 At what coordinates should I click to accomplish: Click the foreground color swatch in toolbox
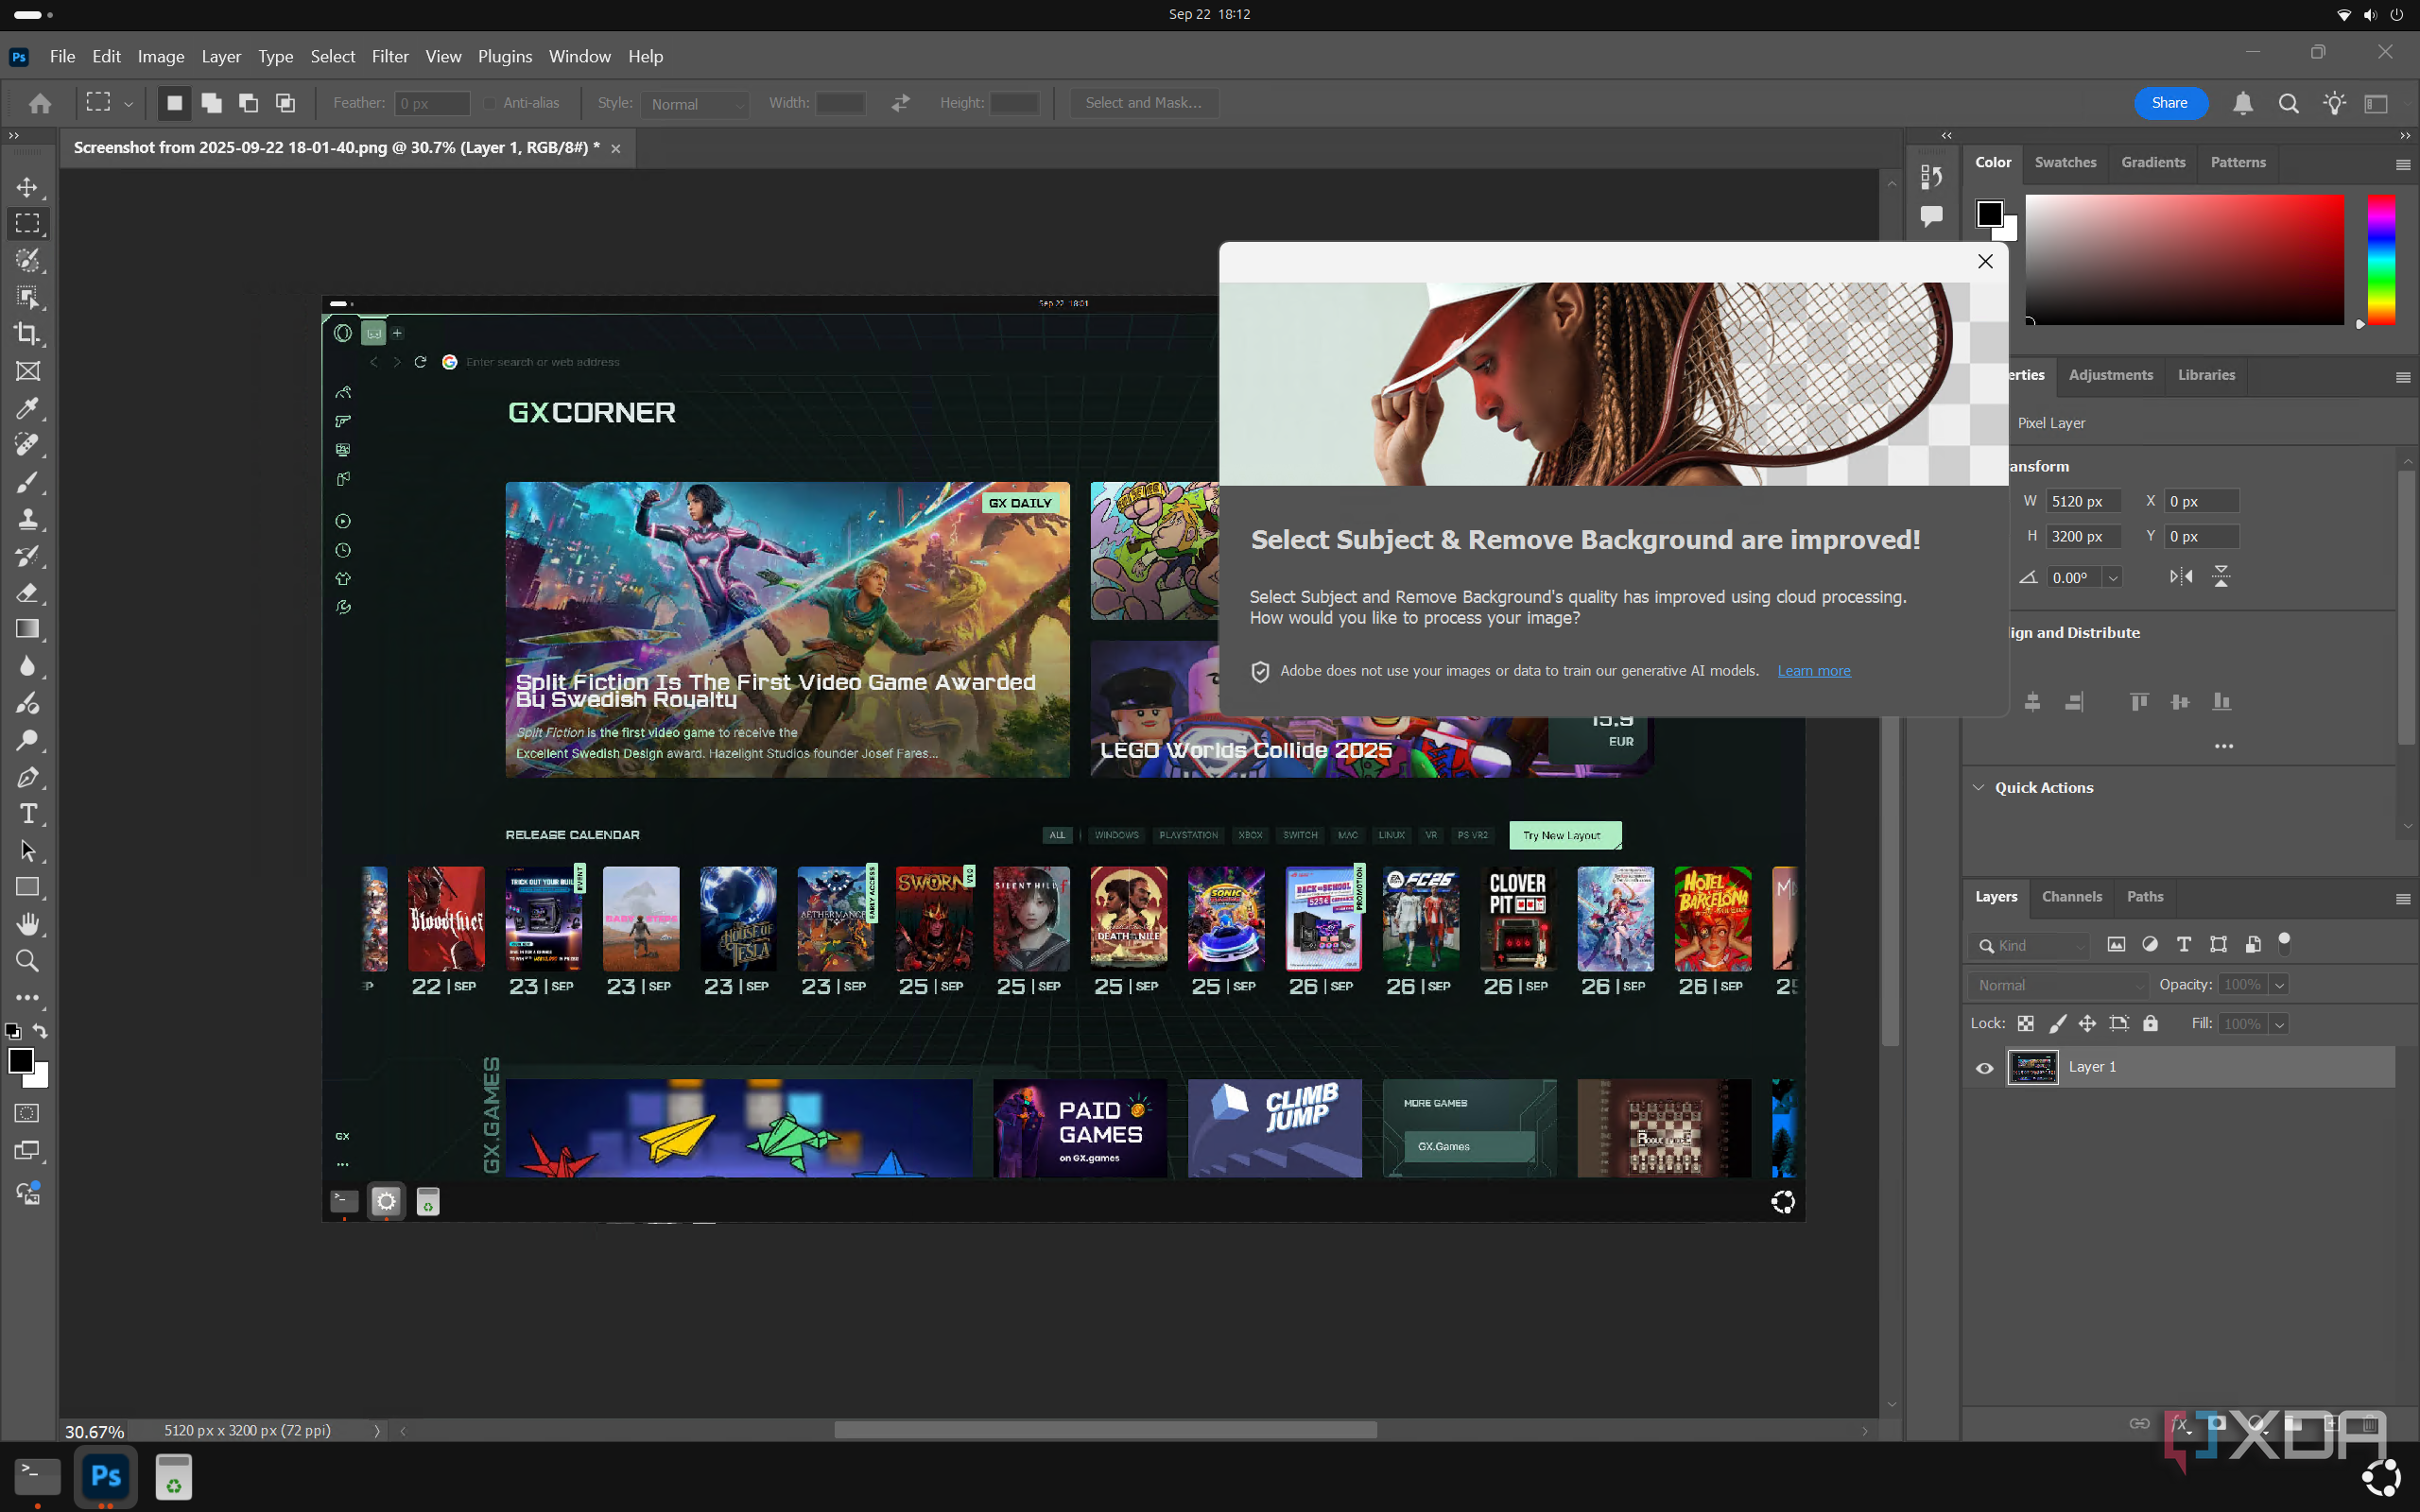[20, 1060]
